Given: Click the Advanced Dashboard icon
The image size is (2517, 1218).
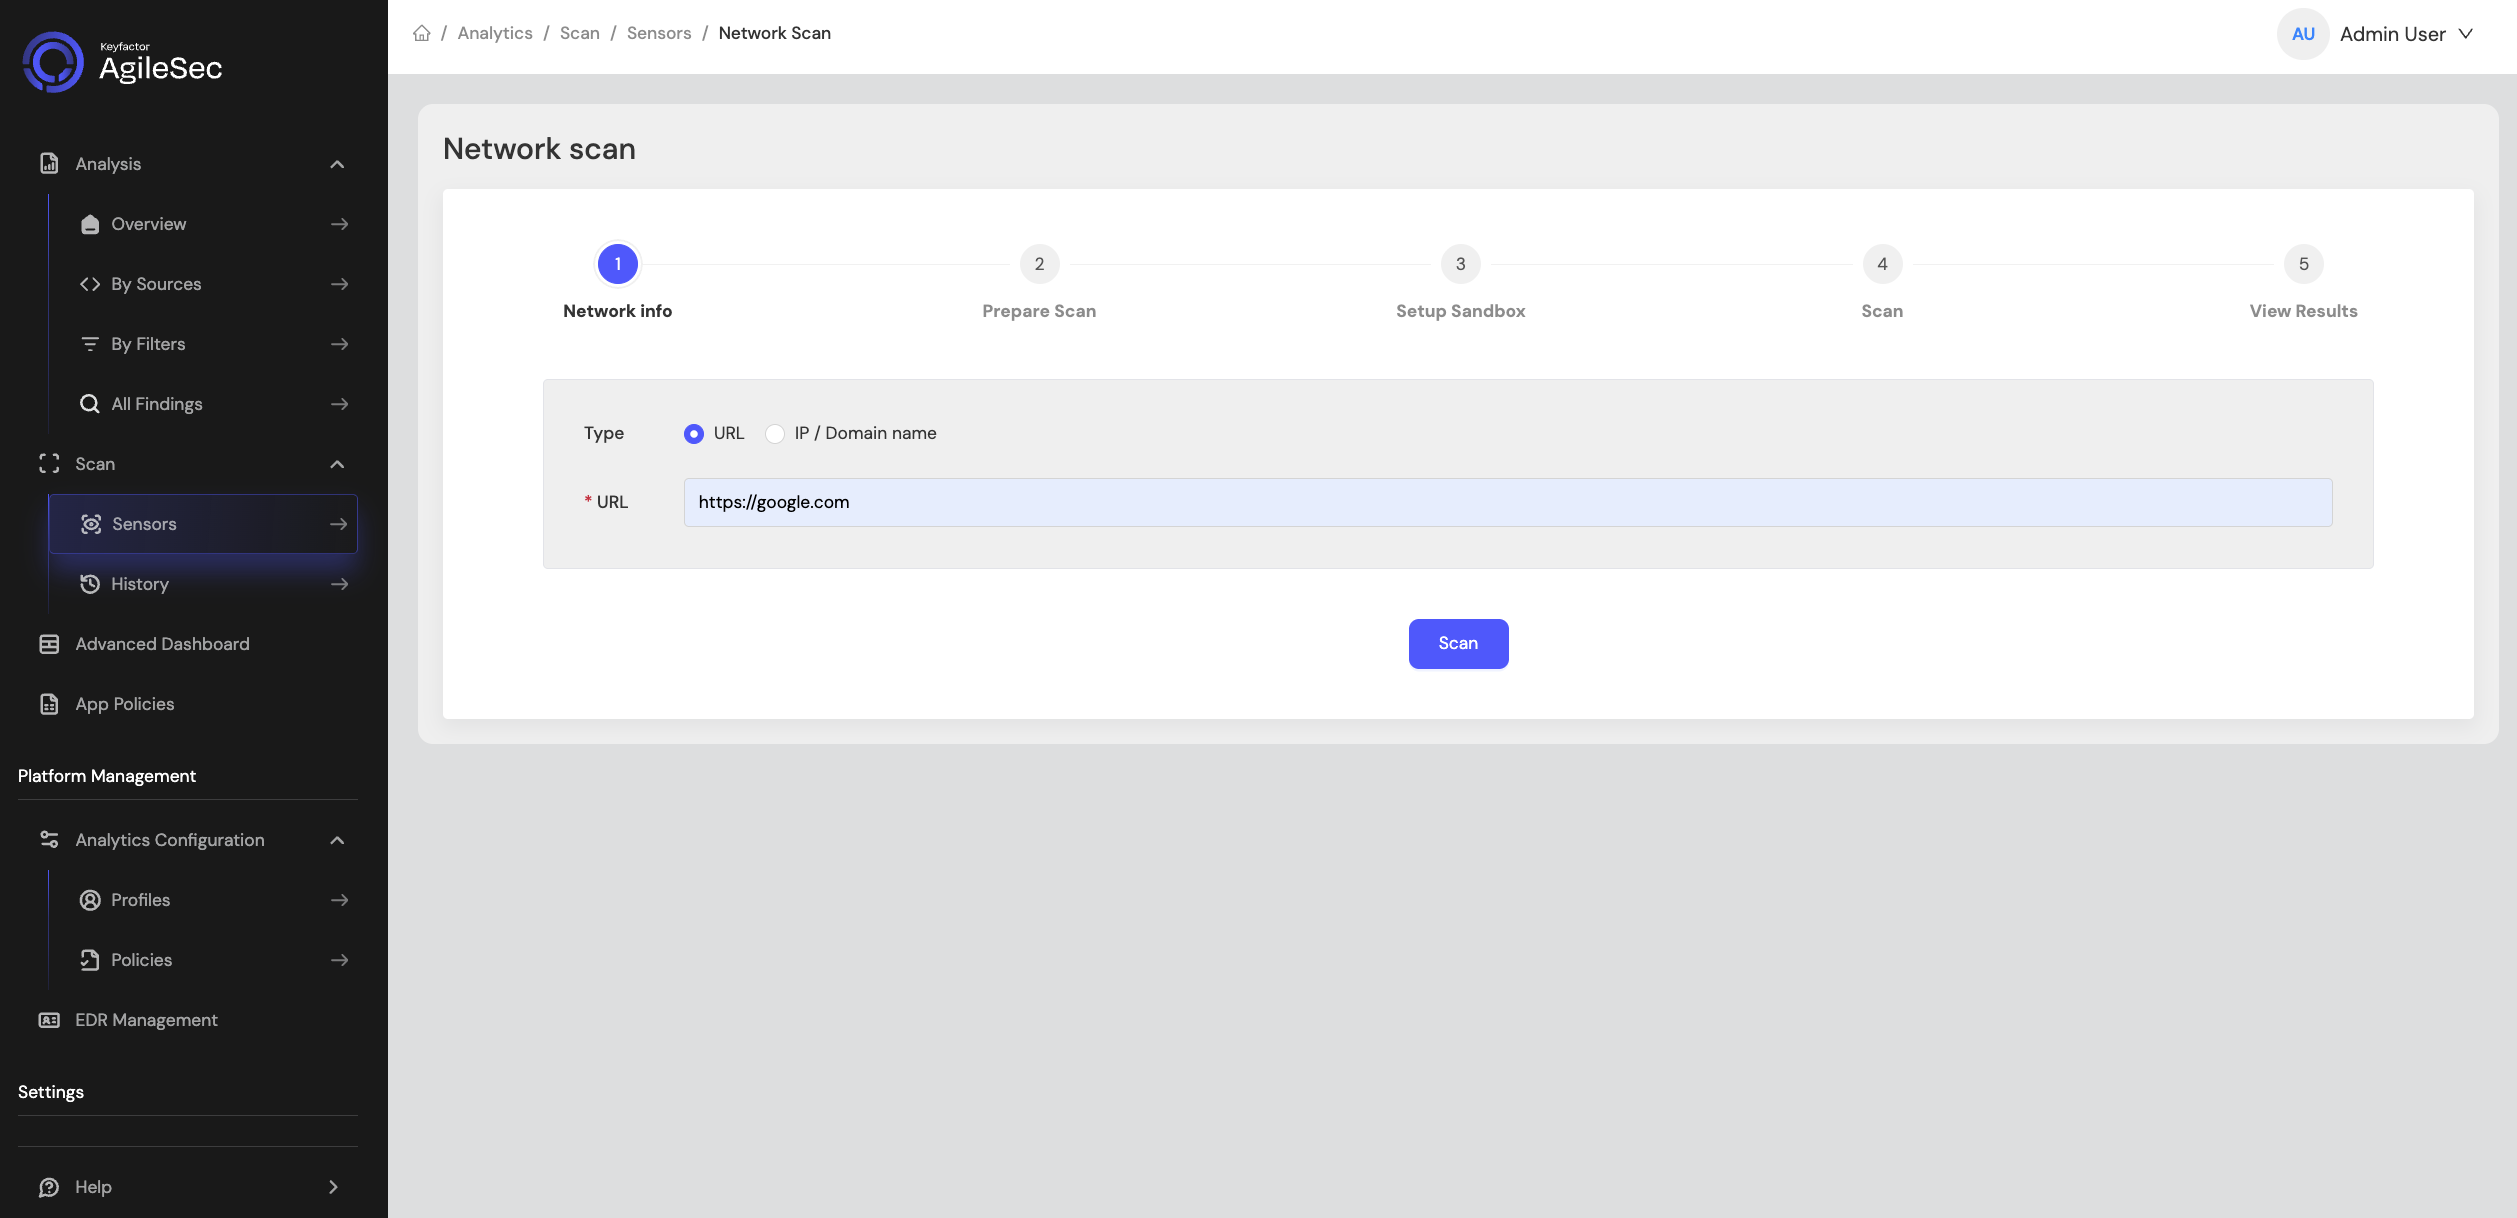Looking at the screenshot, I should click(49, 644).
